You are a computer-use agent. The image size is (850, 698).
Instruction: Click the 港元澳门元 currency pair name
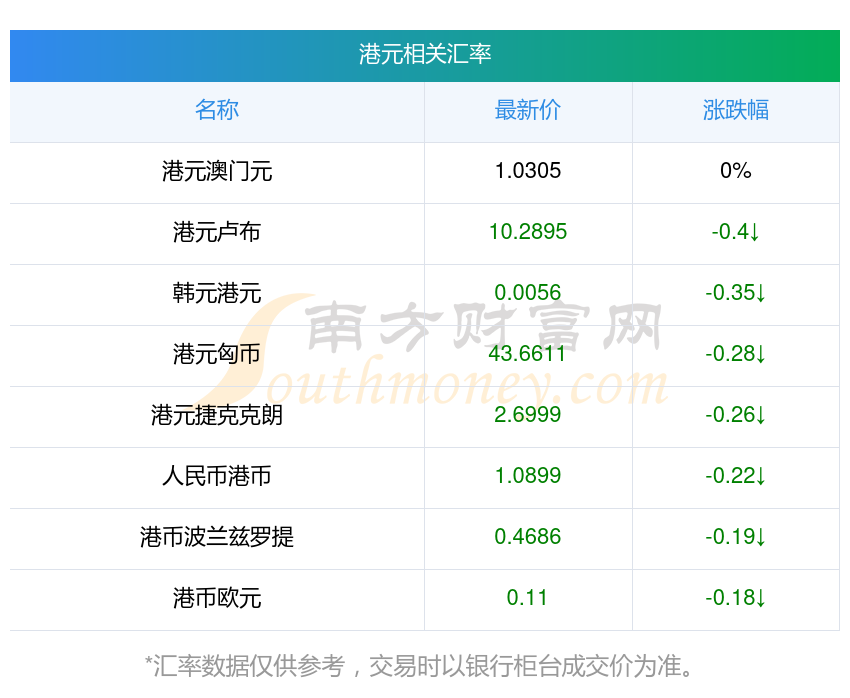point(217,171)
